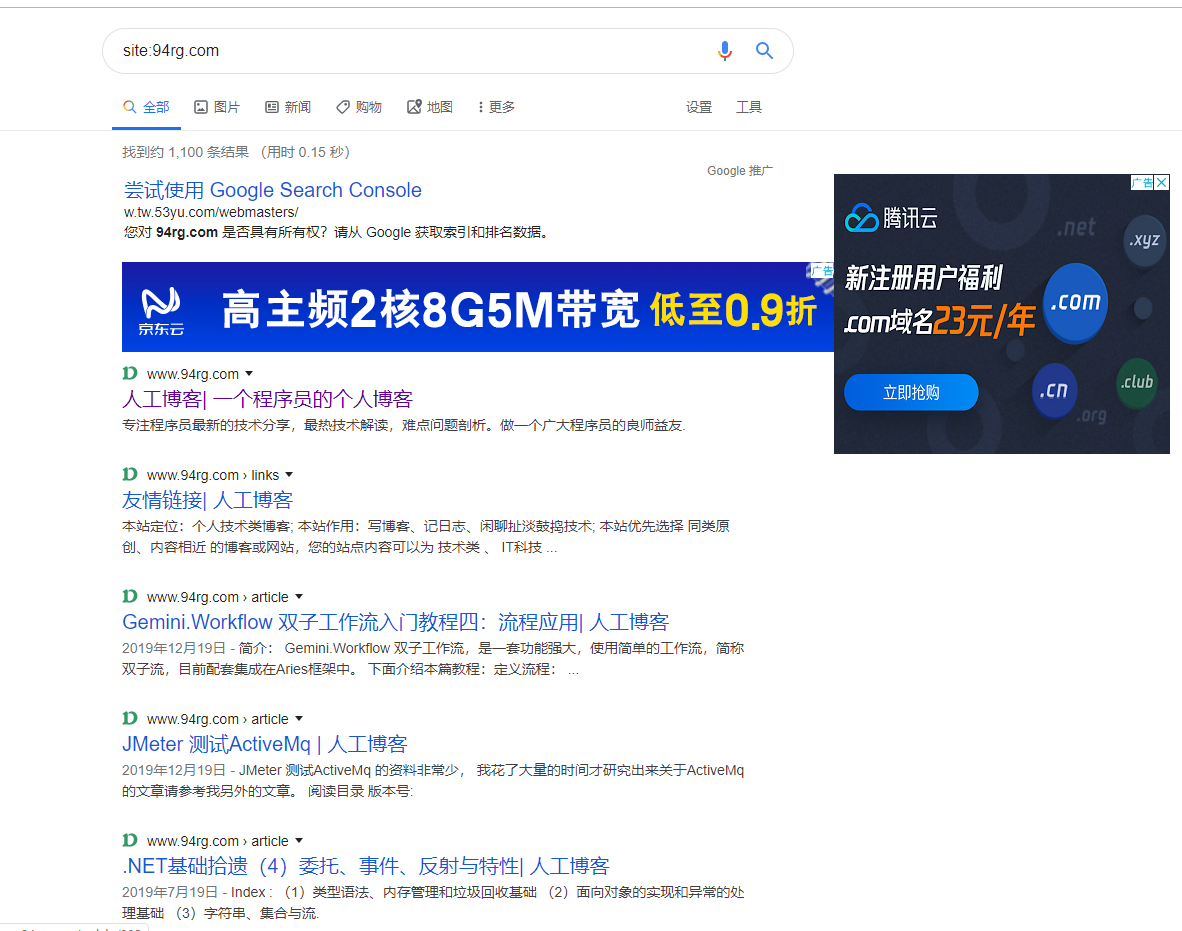Expand dropdown arrow for .NET基础拾遗 result URL
This screenshot has height=931, width=1182.
coord(299,841)
